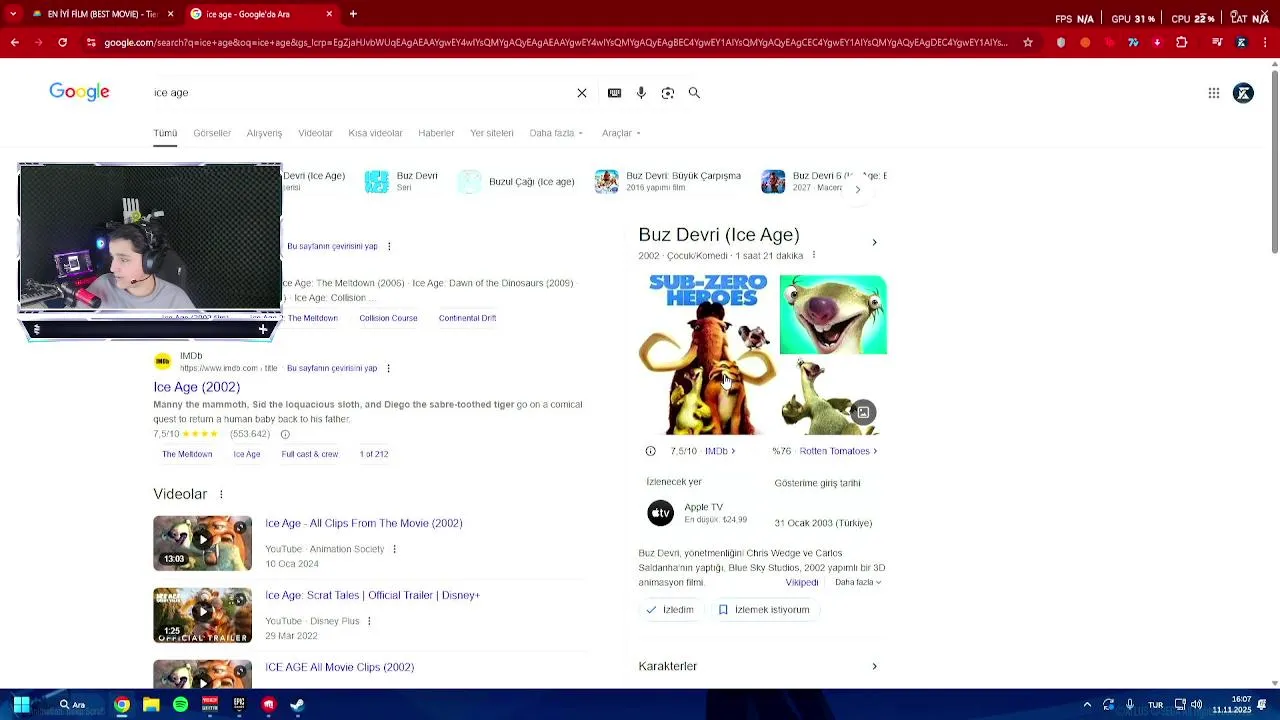Click the browser address bar URL

(555, 43)
